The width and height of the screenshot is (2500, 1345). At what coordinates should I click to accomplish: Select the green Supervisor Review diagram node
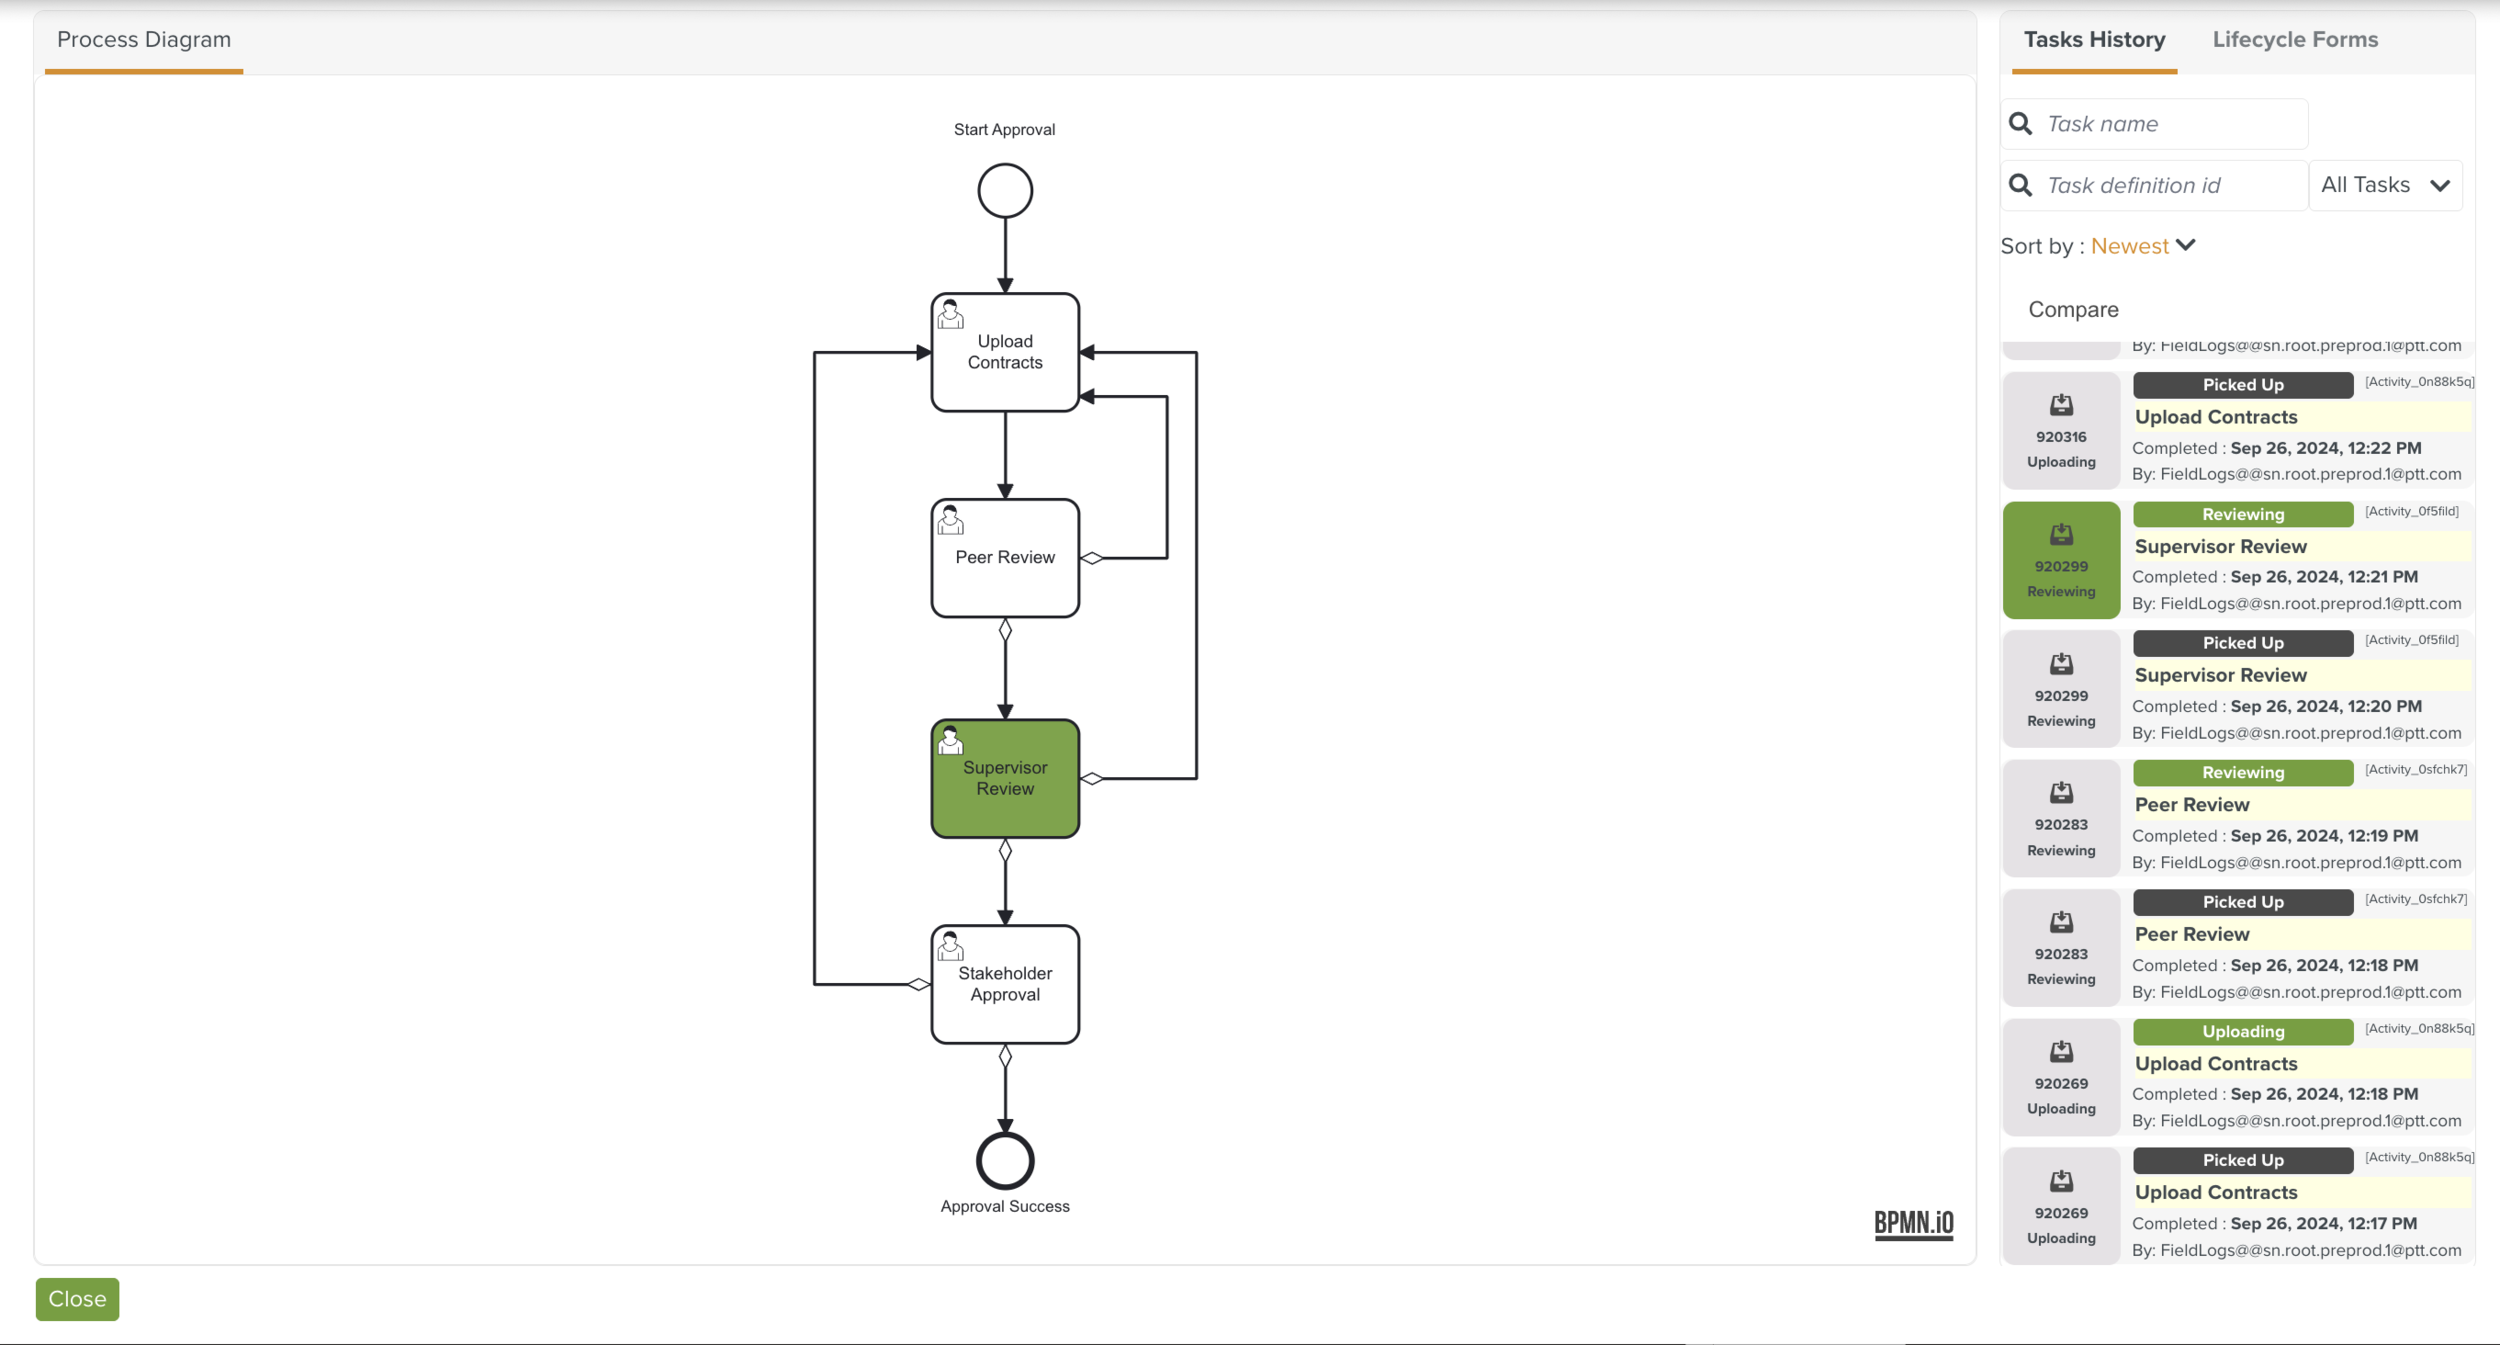point(1005,779)
